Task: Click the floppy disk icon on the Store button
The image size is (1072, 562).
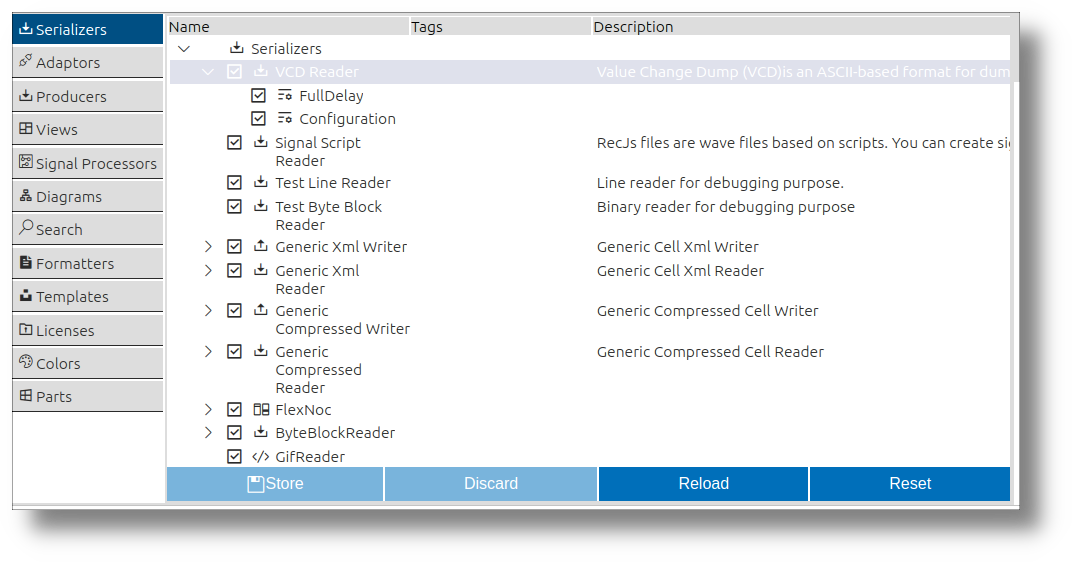Action: coord(255,484)
